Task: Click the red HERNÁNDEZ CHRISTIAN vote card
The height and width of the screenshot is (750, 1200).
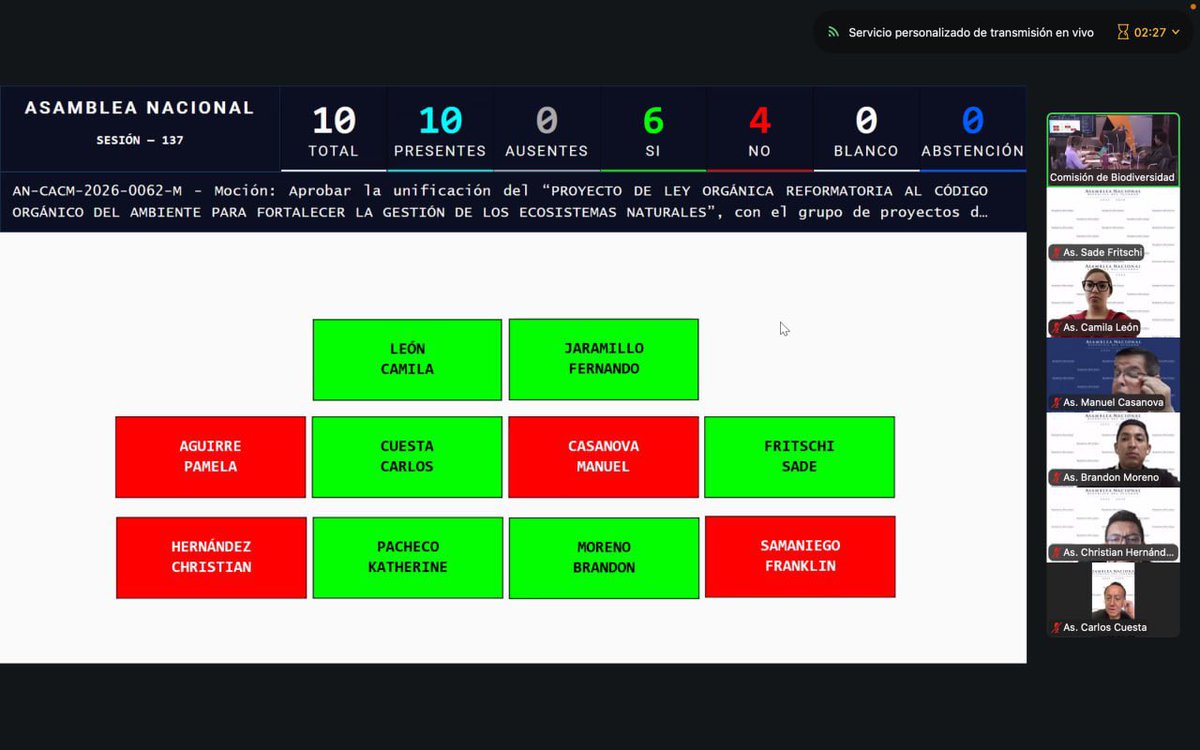Action: [x=211, y=558]
